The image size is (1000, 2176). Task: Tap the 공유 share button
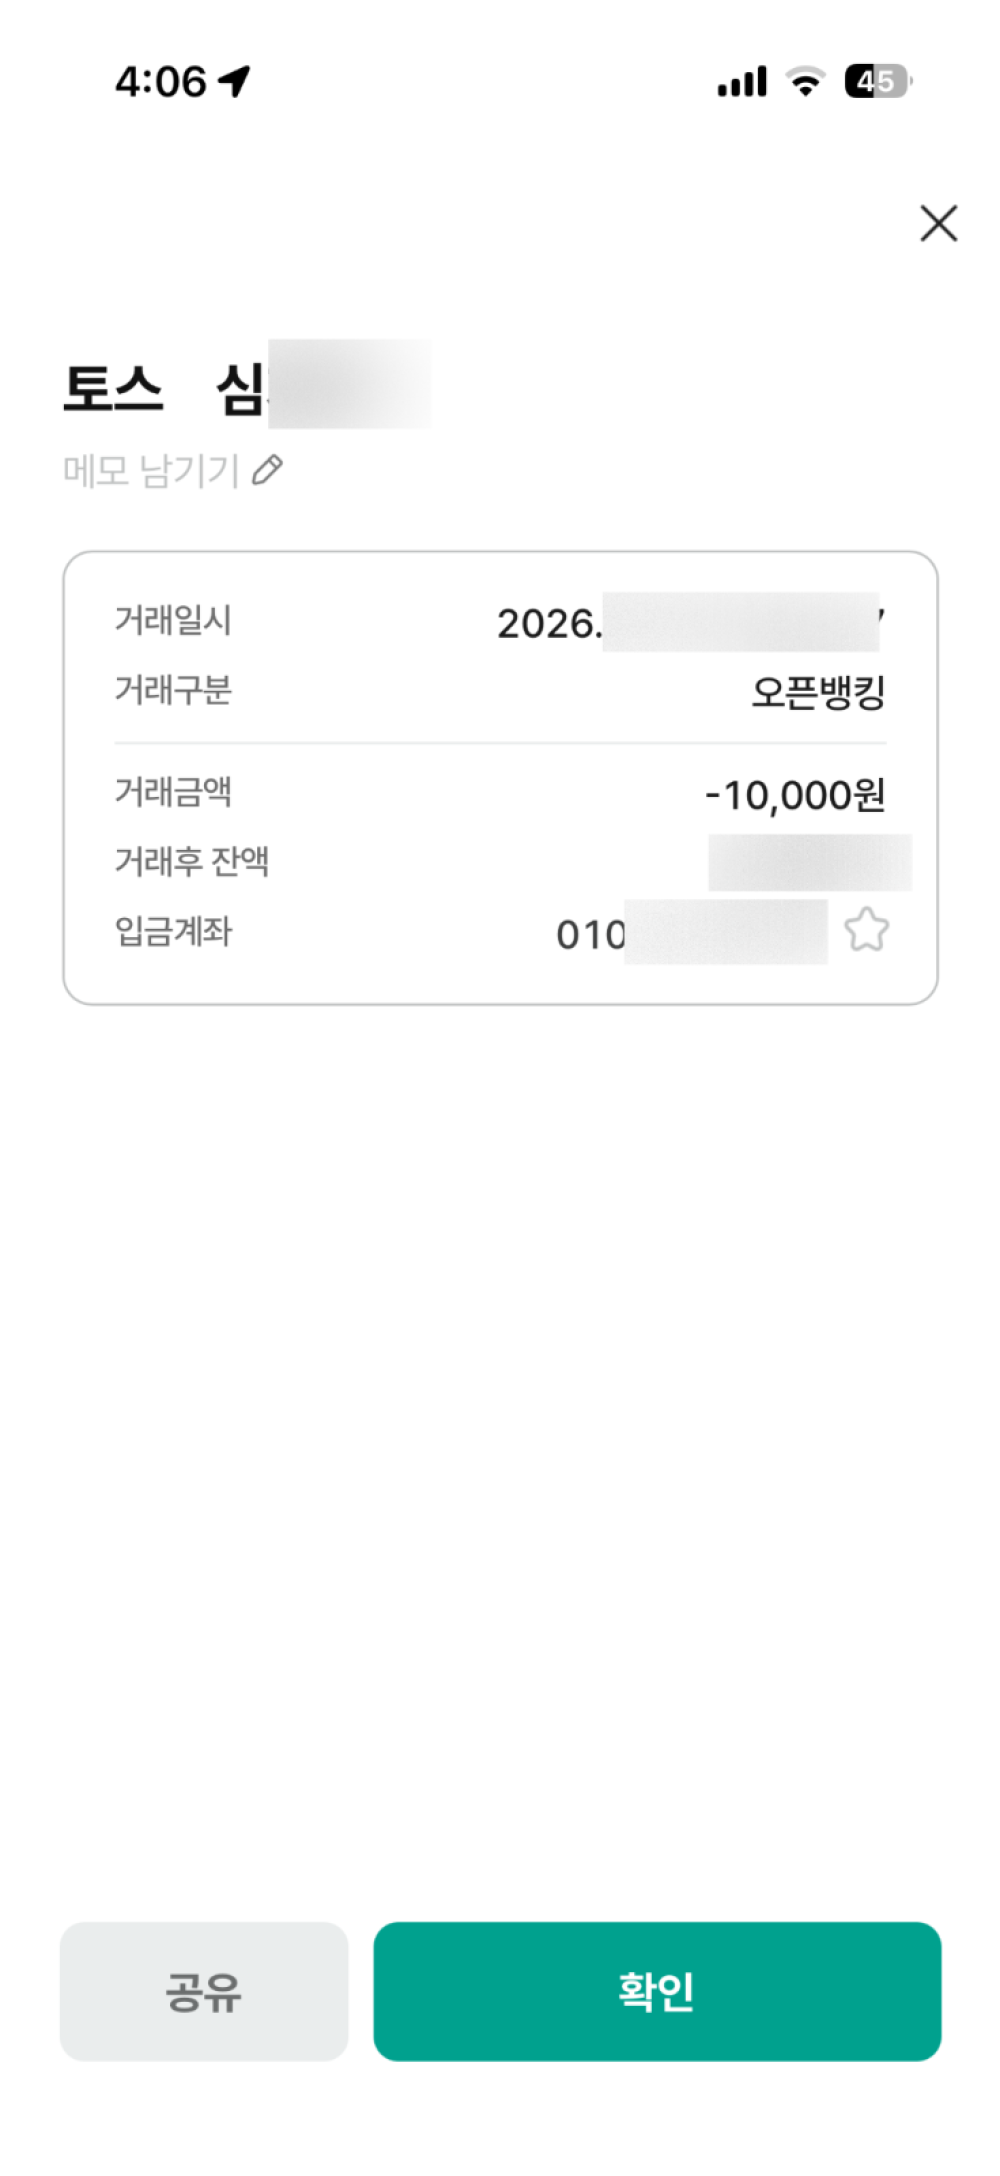tap(204, 1990)
